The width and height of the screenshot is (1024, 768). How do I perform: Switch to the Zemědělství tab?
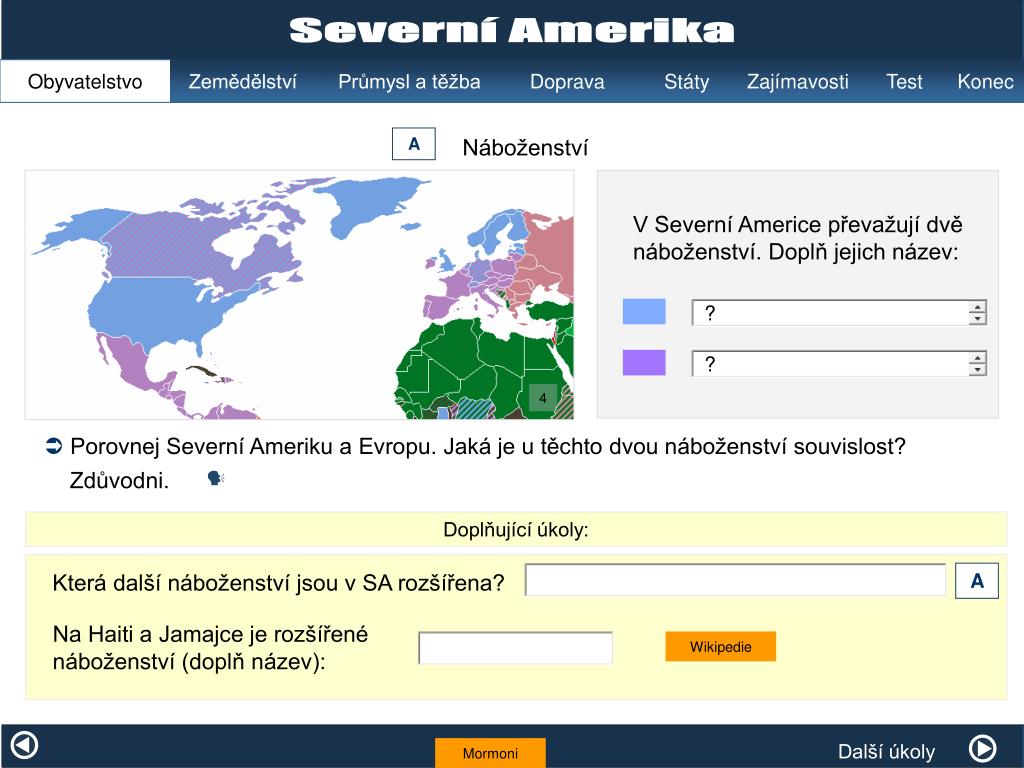point(242,82)
